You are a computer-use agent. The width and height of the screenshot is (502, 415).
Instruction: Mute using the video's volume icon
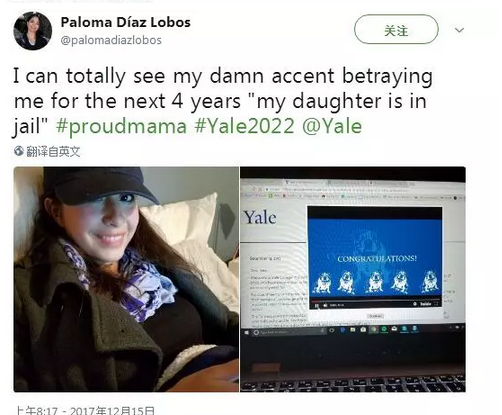[325, 305]
